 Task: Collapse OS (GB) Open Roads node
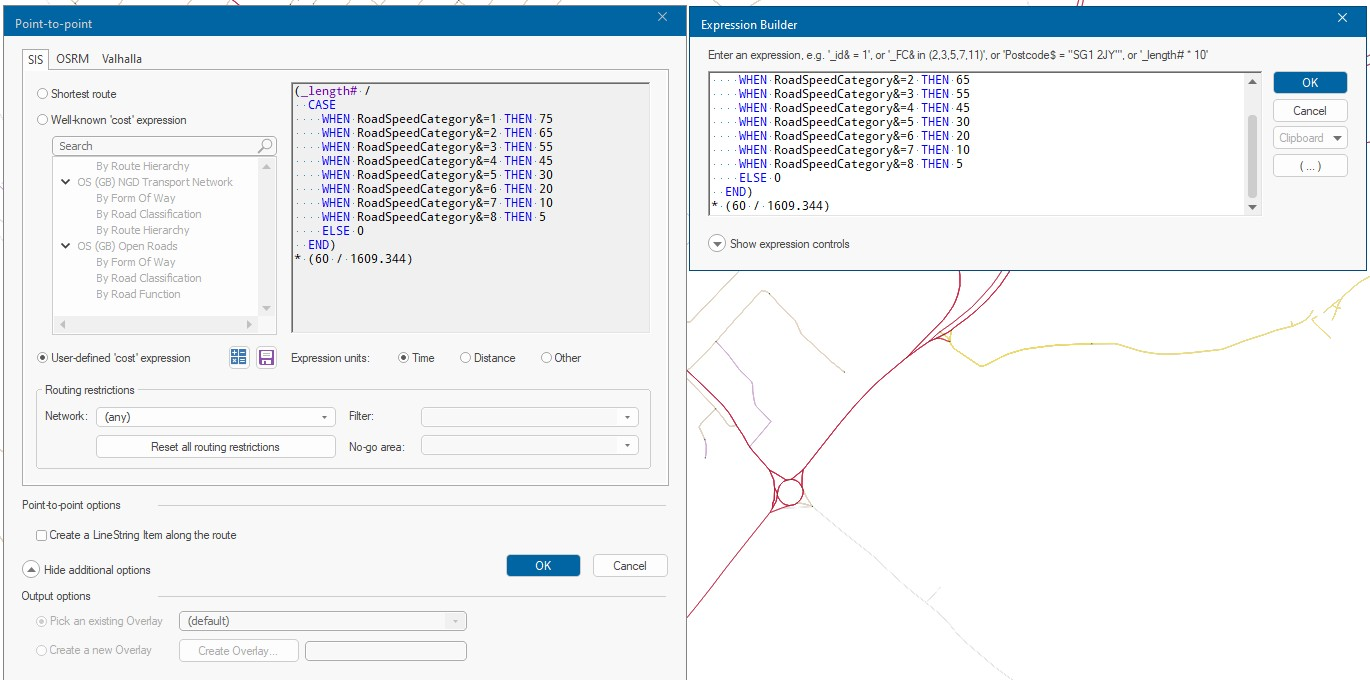coord(66,246)
